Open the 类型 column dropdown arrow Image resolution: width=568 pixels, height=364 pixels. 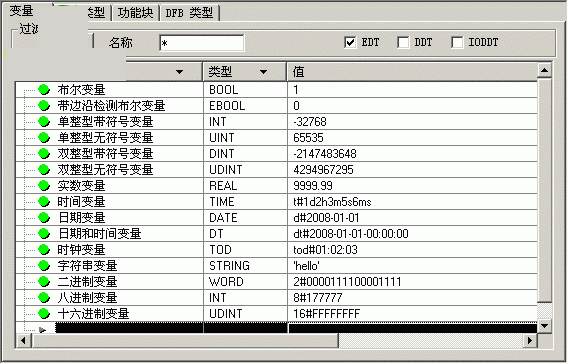coord(264,72)
